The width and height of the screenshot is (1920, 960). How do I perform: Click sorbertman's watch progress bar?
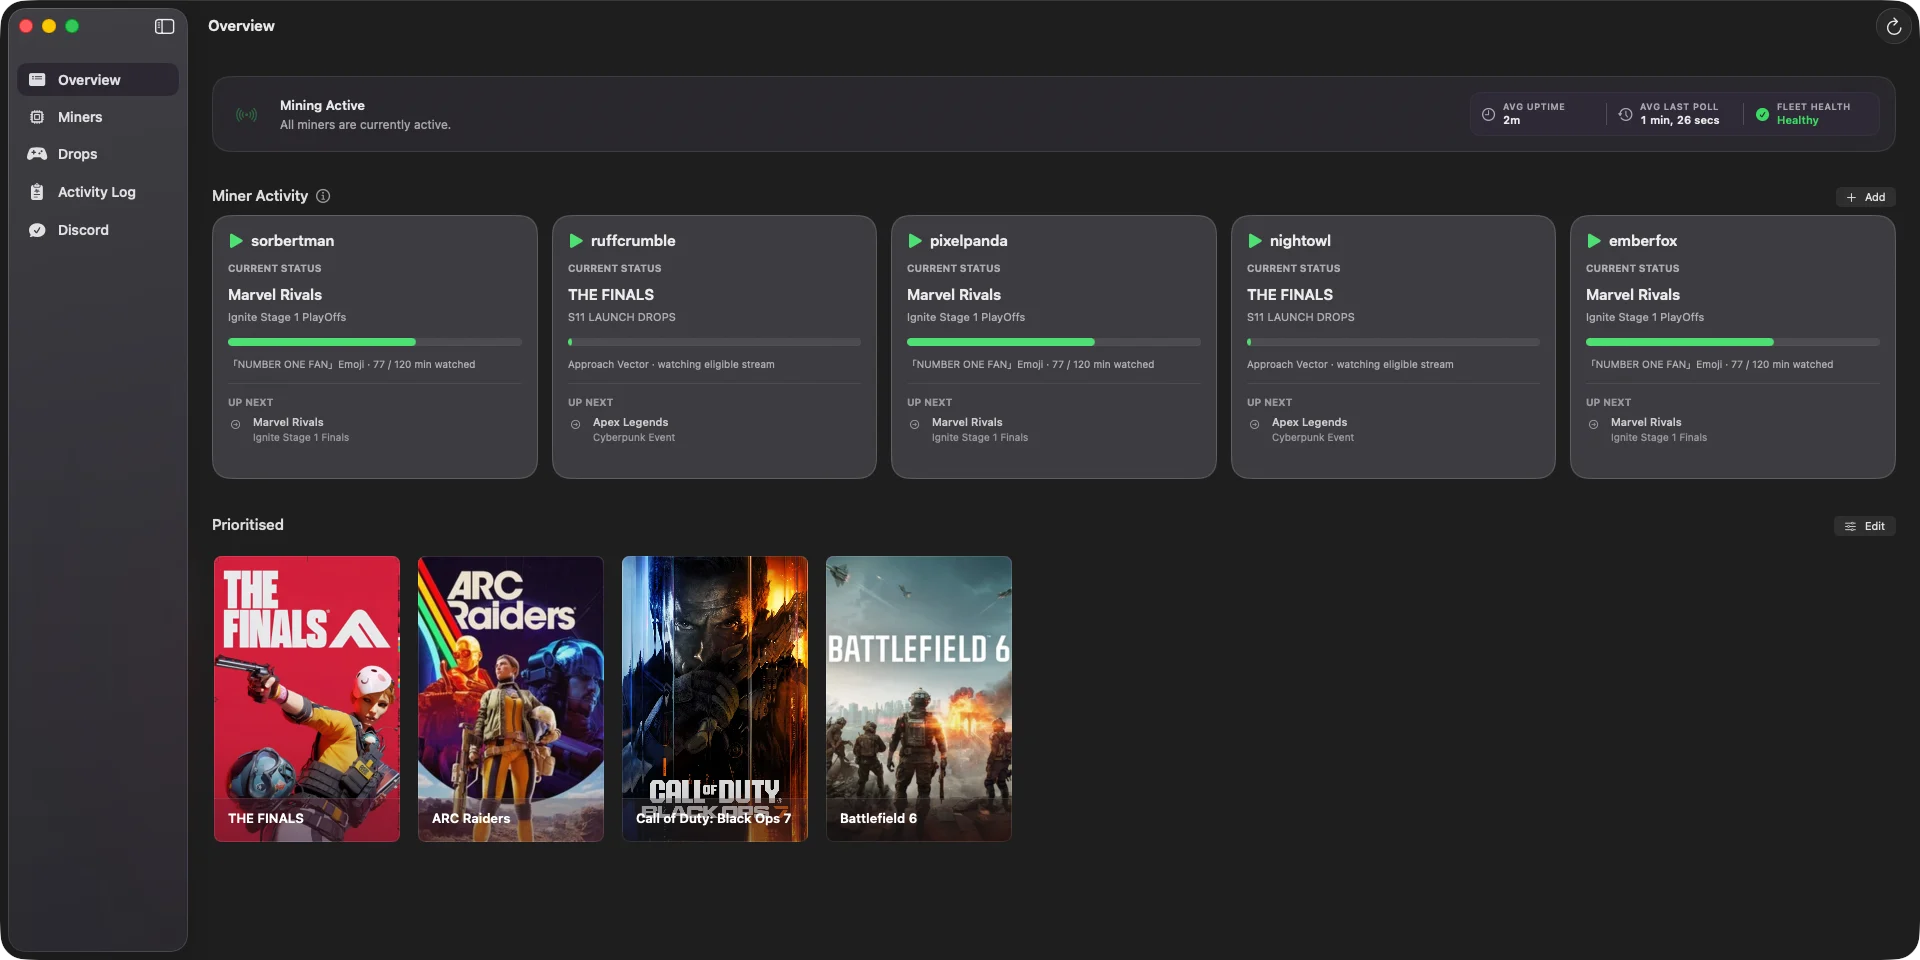click(x=375, y=342)
